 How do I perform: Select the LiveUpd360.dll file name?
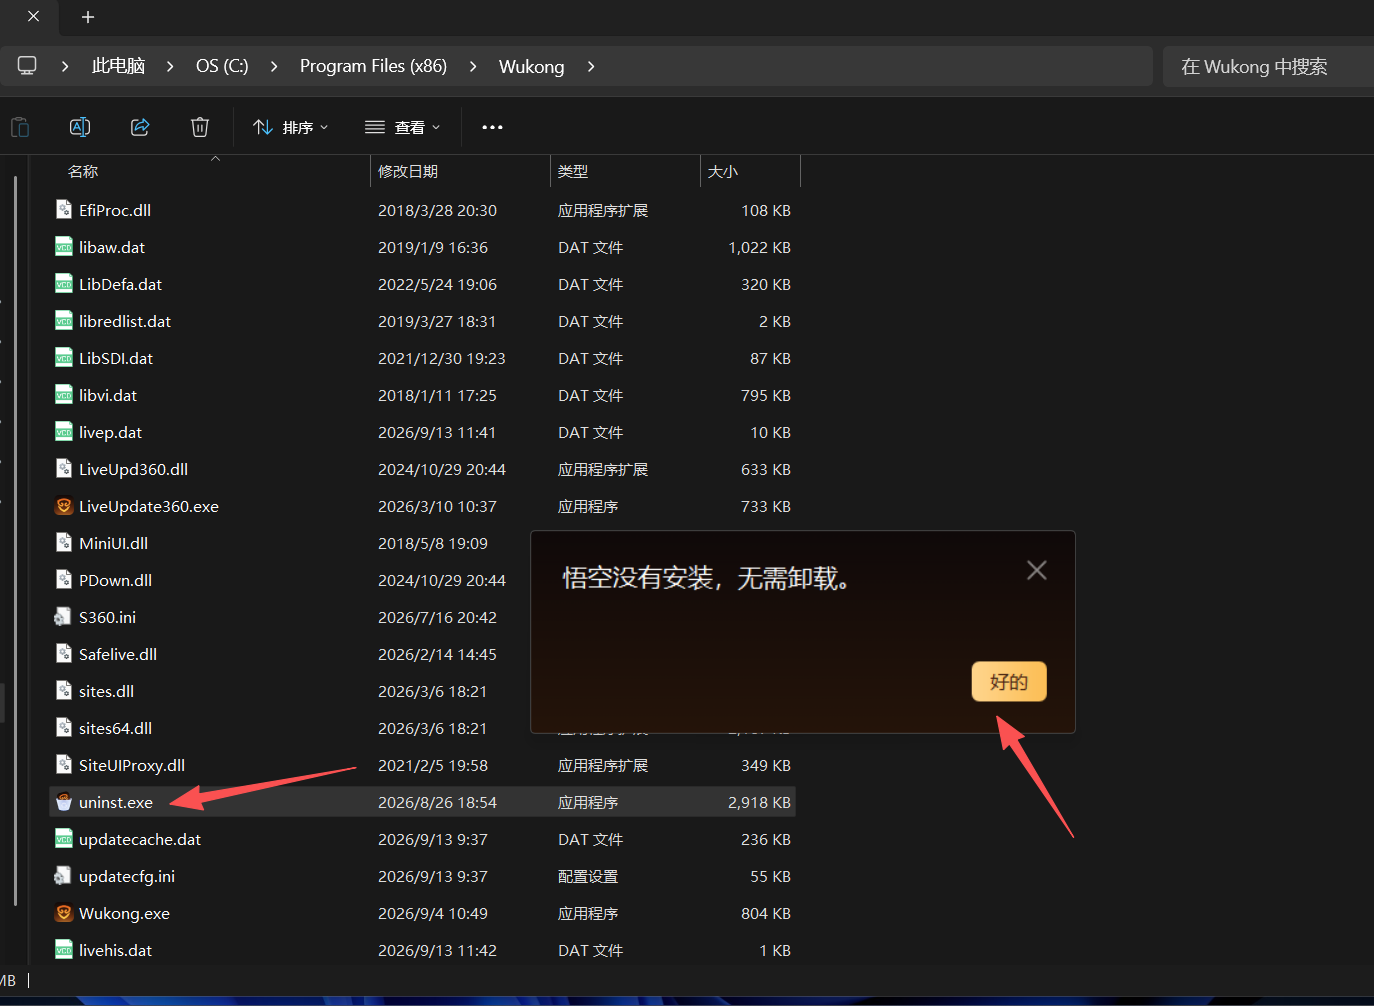coord(133,469)
